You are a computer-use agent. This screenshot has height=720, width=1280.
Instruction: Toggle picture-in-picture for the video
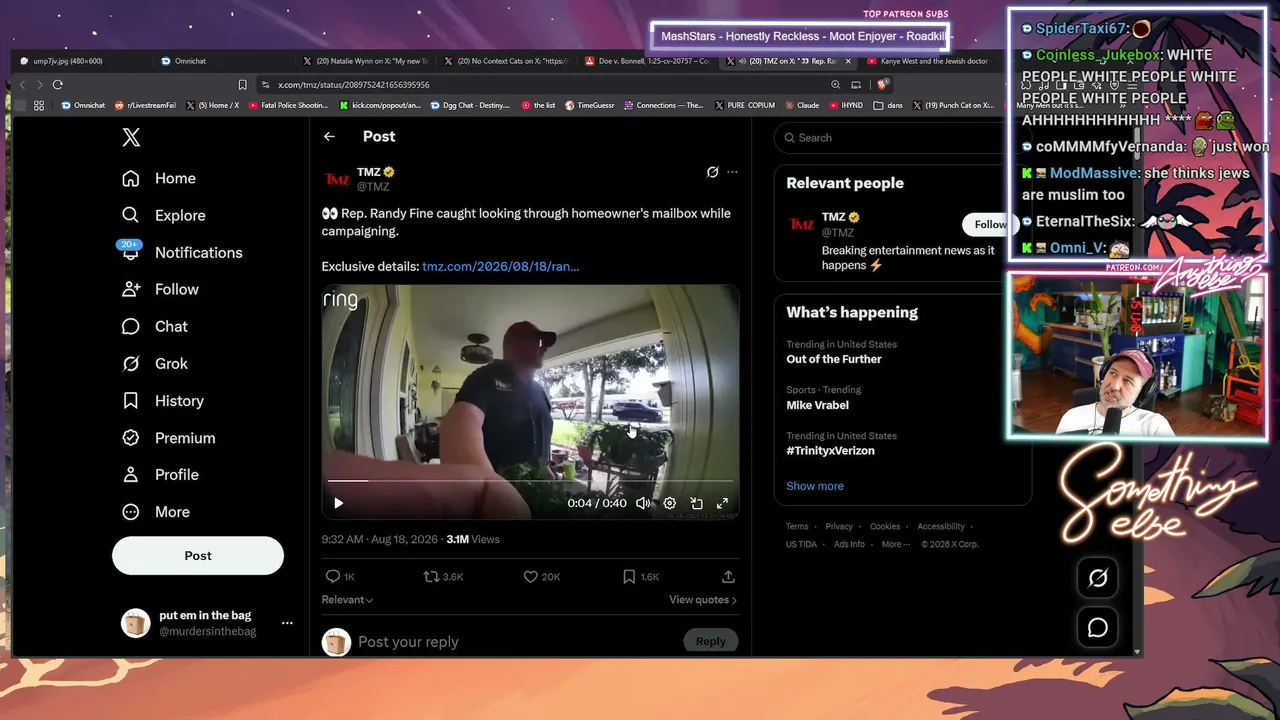[696, 503]
